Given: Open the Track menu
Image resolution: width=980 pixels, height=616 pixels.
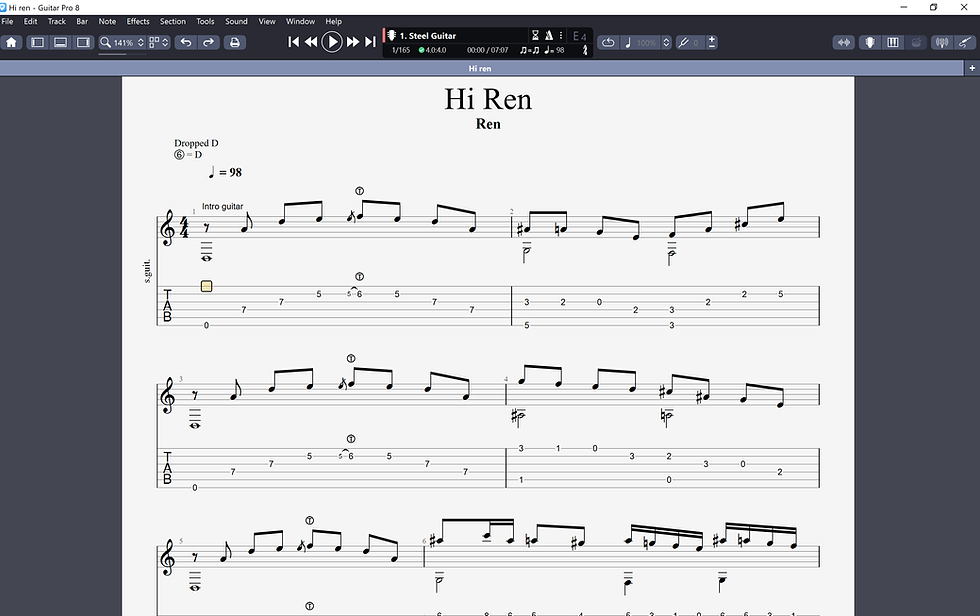Looking at the screenshot, I should [57, 21].
